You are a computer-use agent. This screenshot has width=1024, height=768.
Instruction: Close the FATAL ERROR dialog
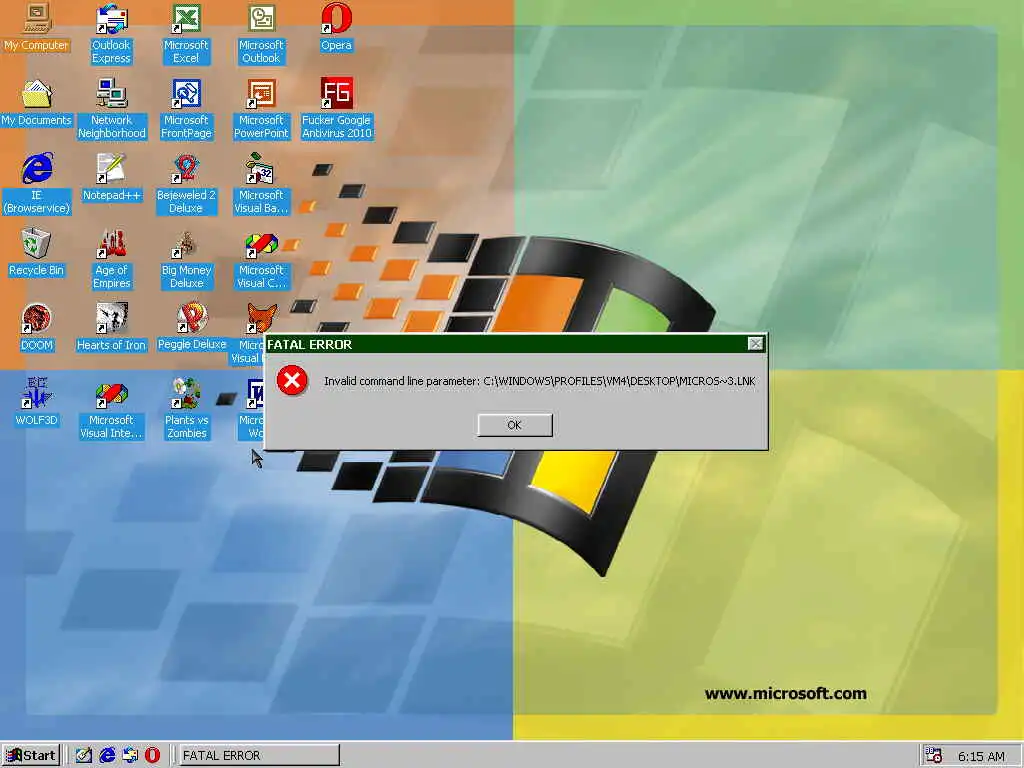click(755, 344)
